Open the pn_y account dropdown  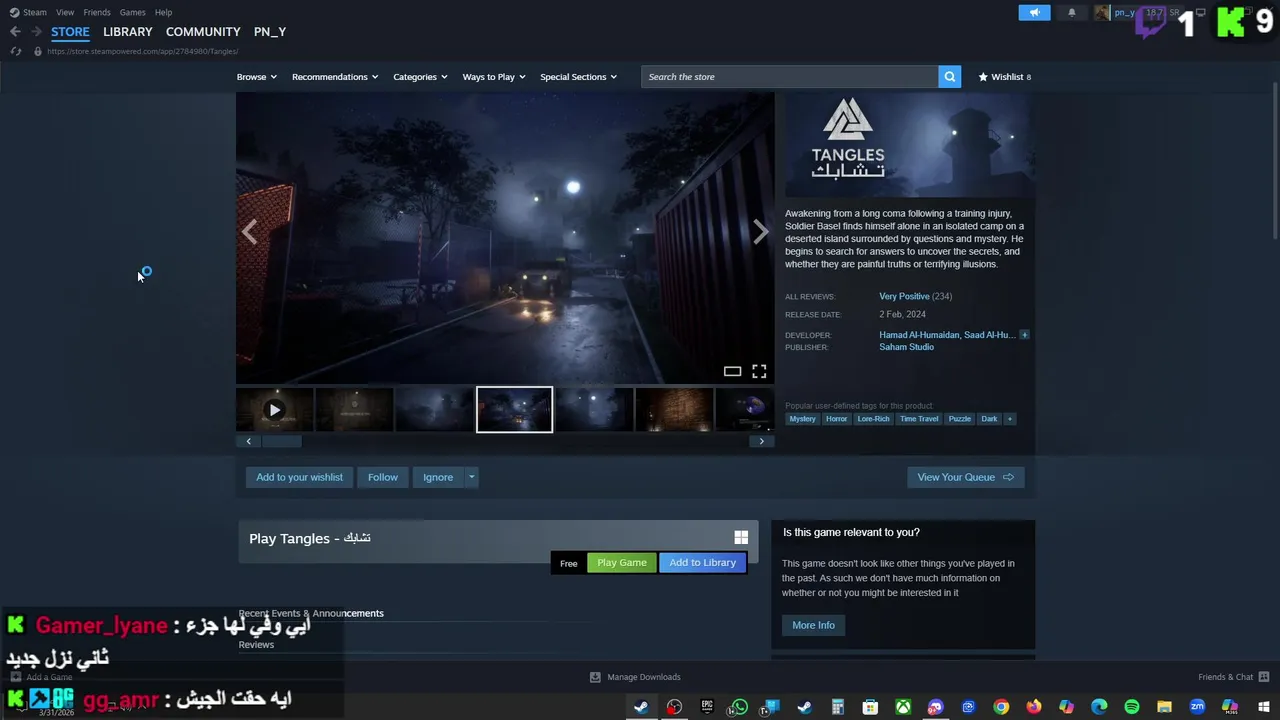(x=1139, y=13)
